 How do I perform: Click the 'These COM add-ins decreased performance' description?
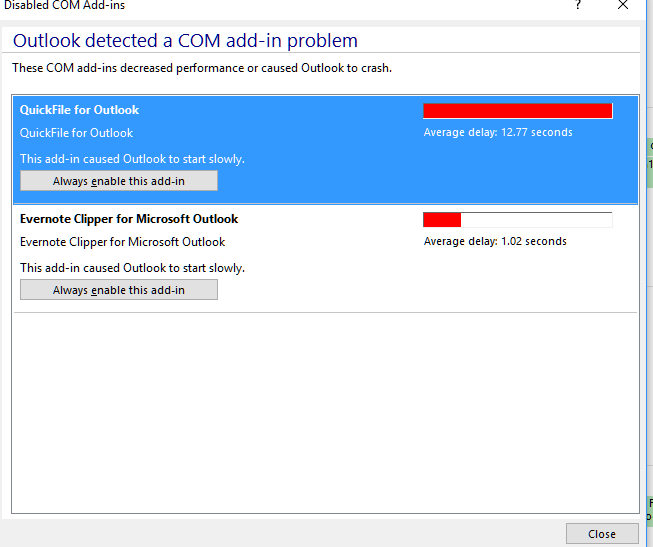click(x=202, y=68)
